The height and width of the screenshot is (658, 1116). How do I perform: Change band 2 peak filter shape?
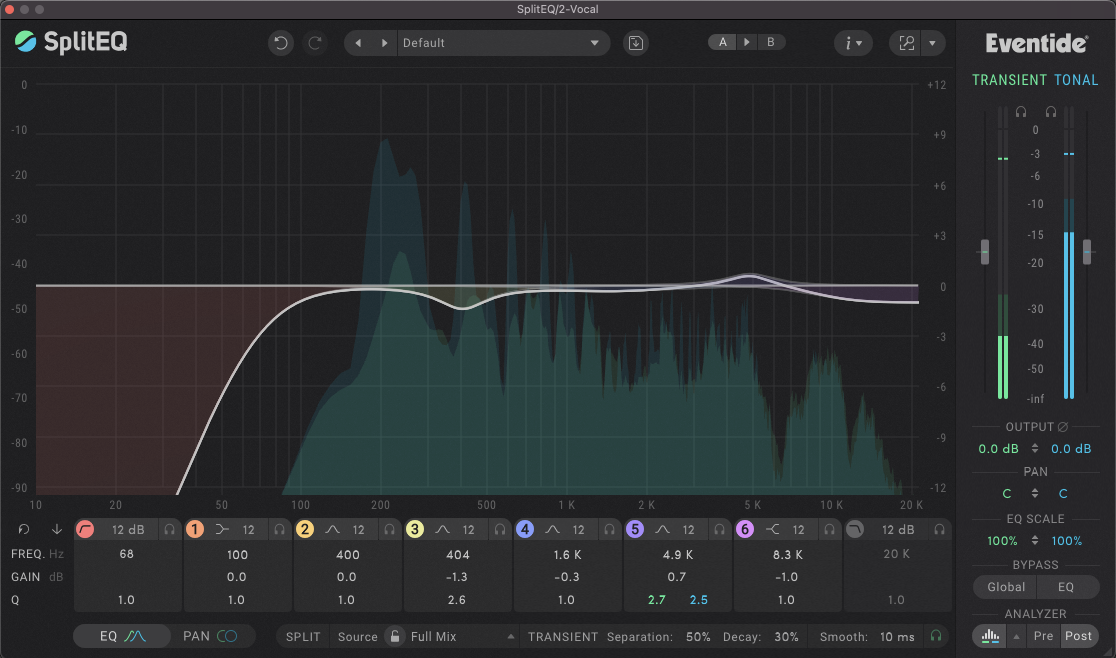pyautogui.click(x=332, y=529)
